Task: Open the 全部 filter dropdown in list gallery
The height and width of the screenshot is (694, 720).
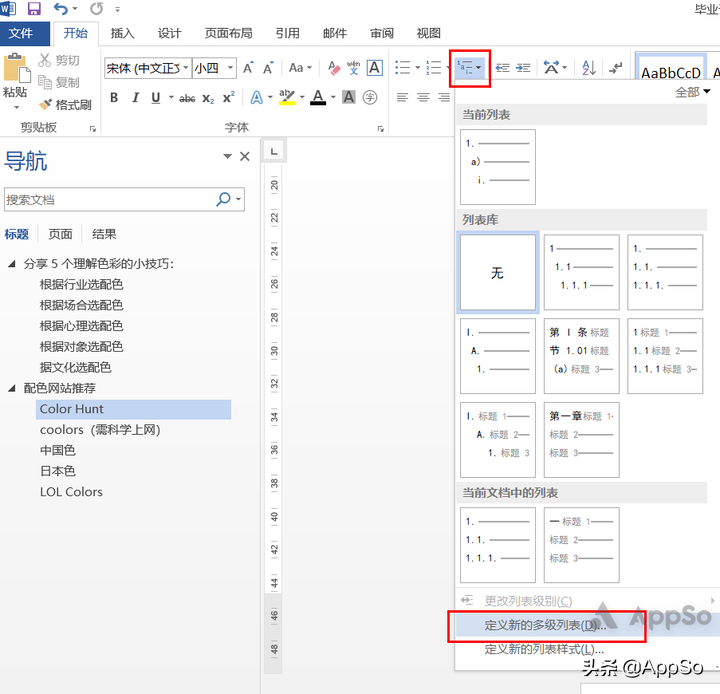Action: (692, 92)
